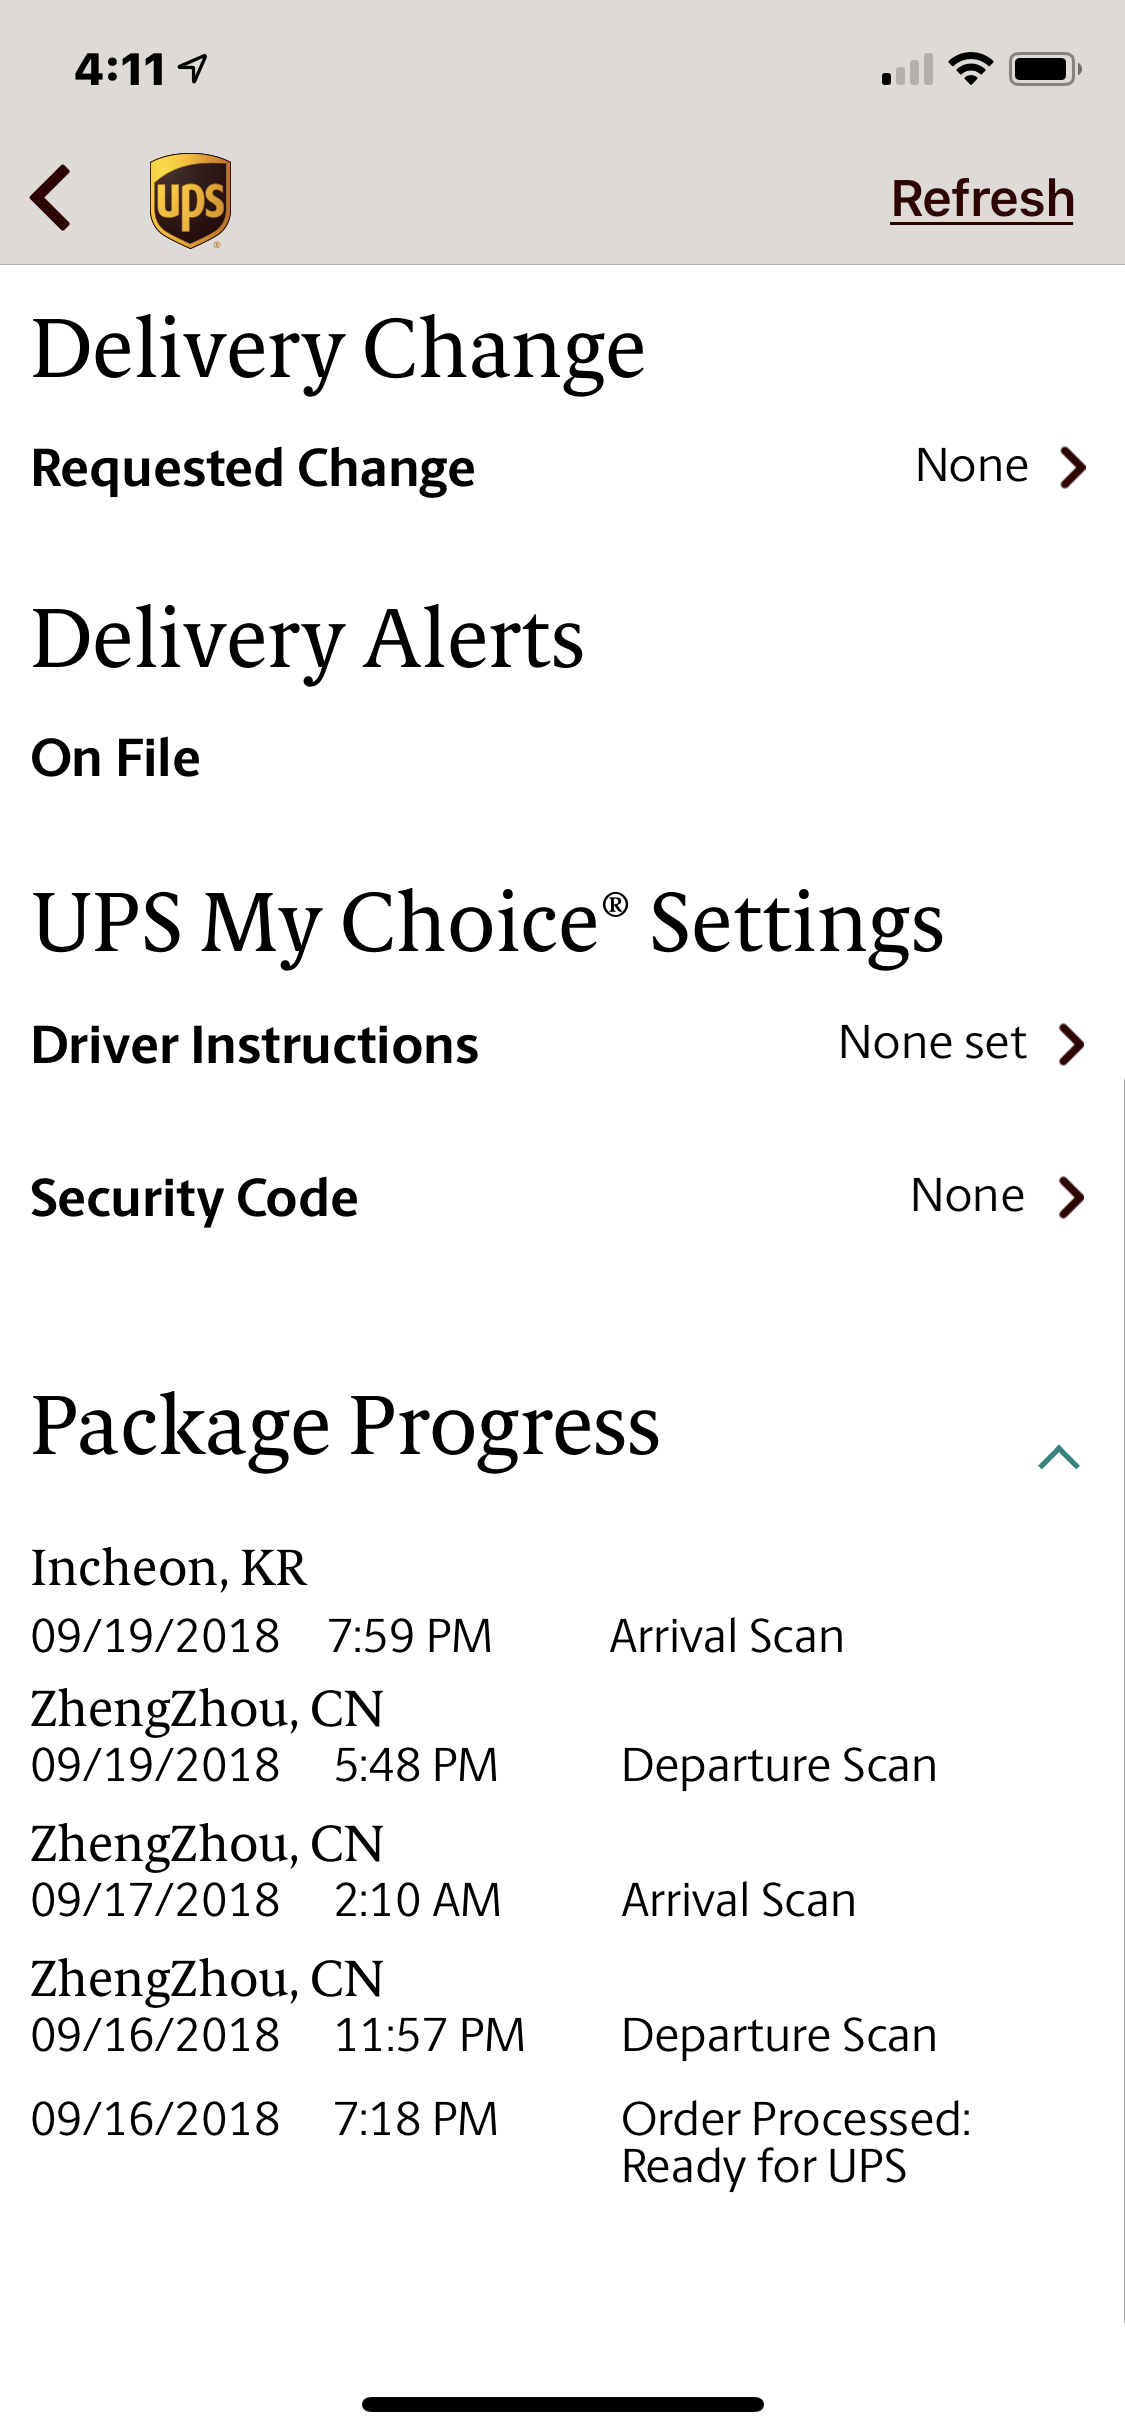Select the Requested Change row
1125x2436 pixels.
pos(562,467)
